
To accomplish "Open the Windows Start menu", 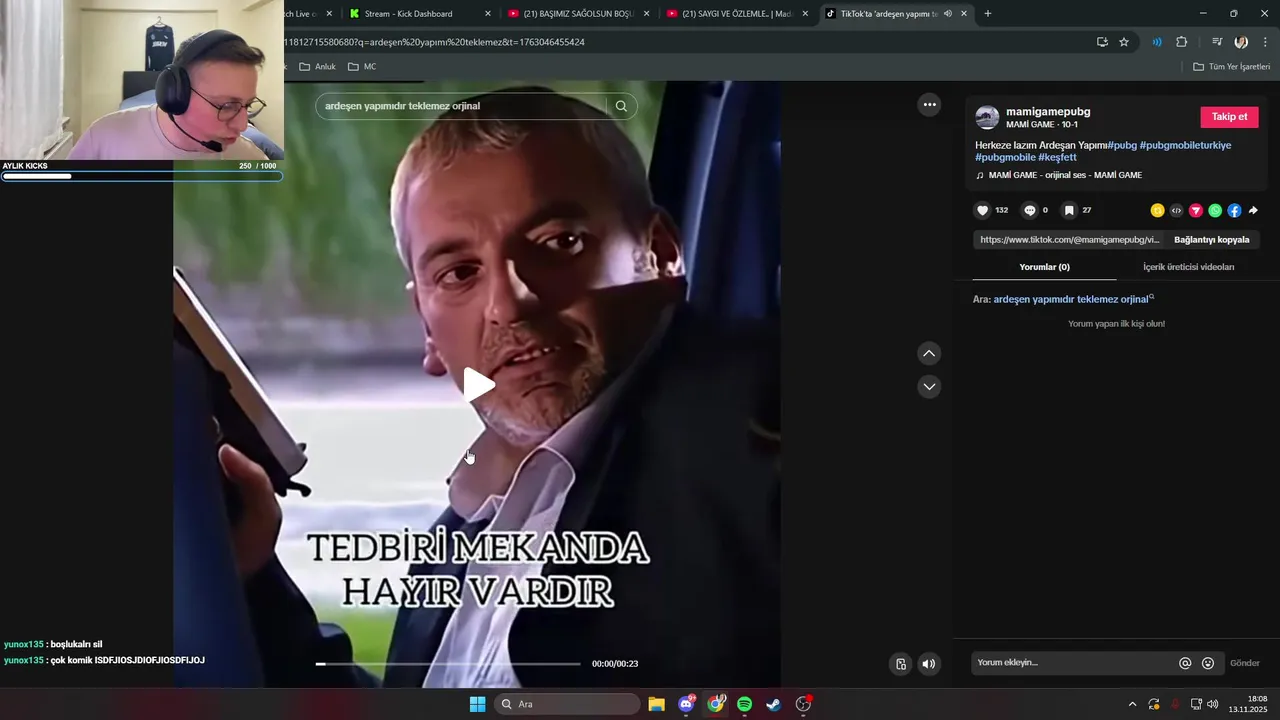I will click(x=478, y=704).
